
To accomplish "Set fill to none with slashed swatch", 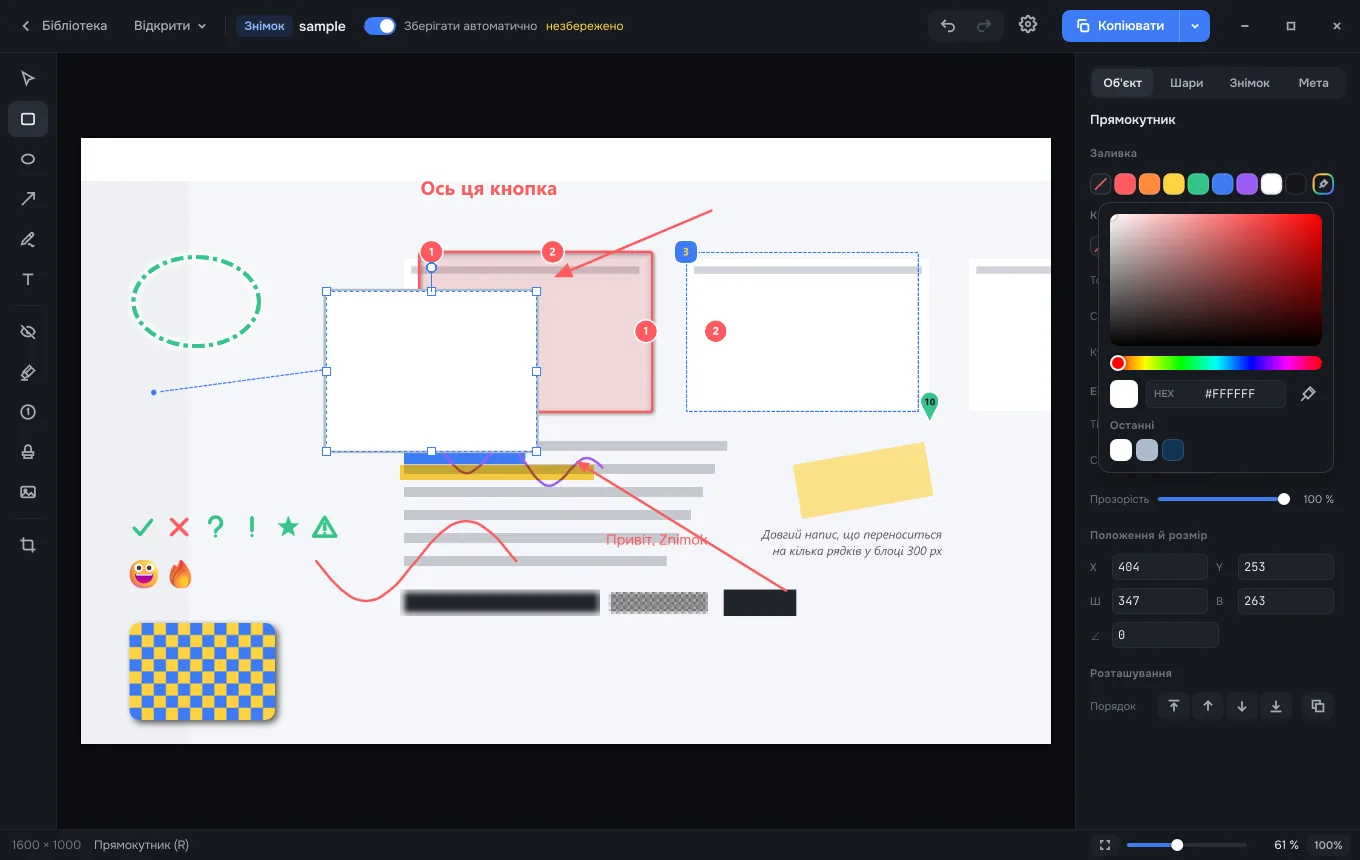I will pos(1101,184).
